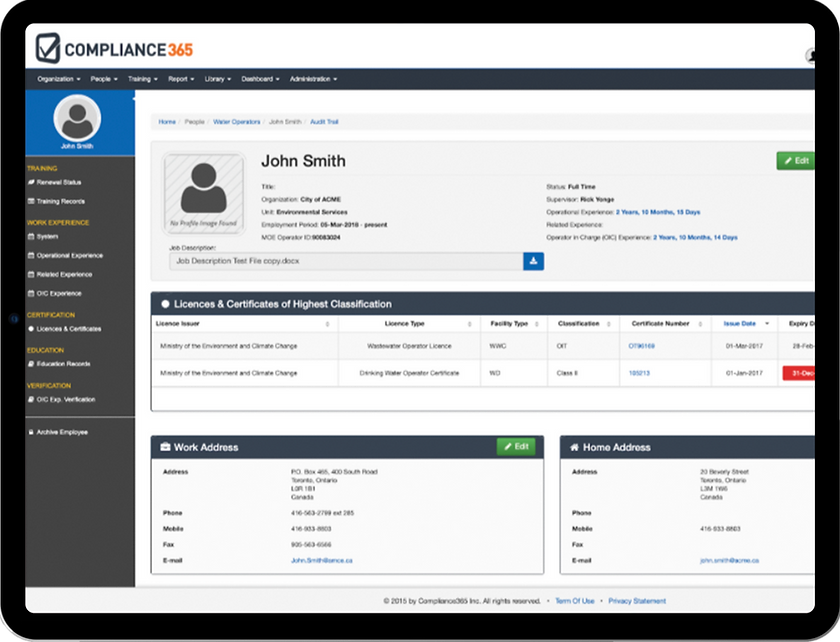
Task: Click the OIC Experience duration link
Action: click(695, 237)
